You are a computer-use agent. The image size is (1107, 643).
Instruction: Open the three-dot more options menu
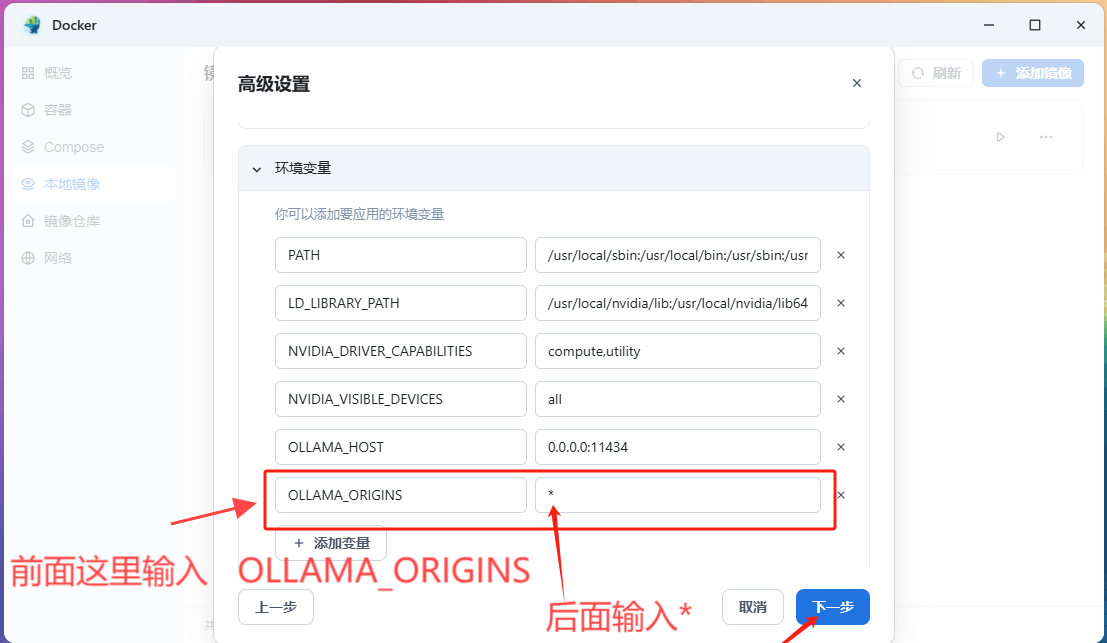coord(1046,137)
